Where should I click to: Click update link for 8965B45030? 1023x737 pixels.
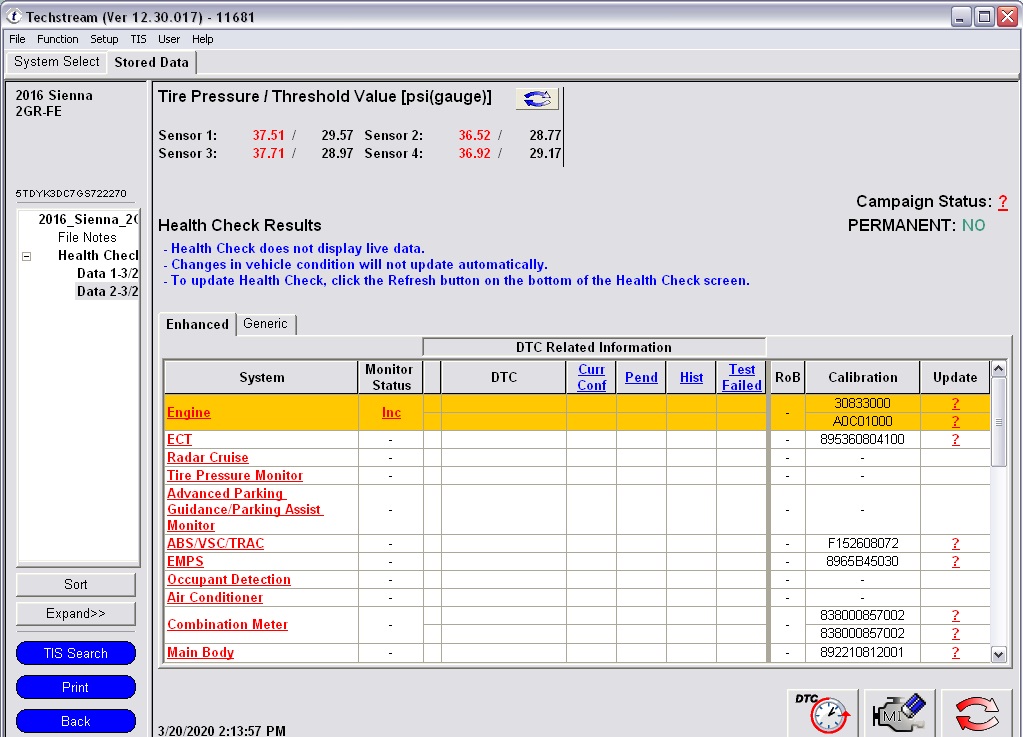(955, 562)
